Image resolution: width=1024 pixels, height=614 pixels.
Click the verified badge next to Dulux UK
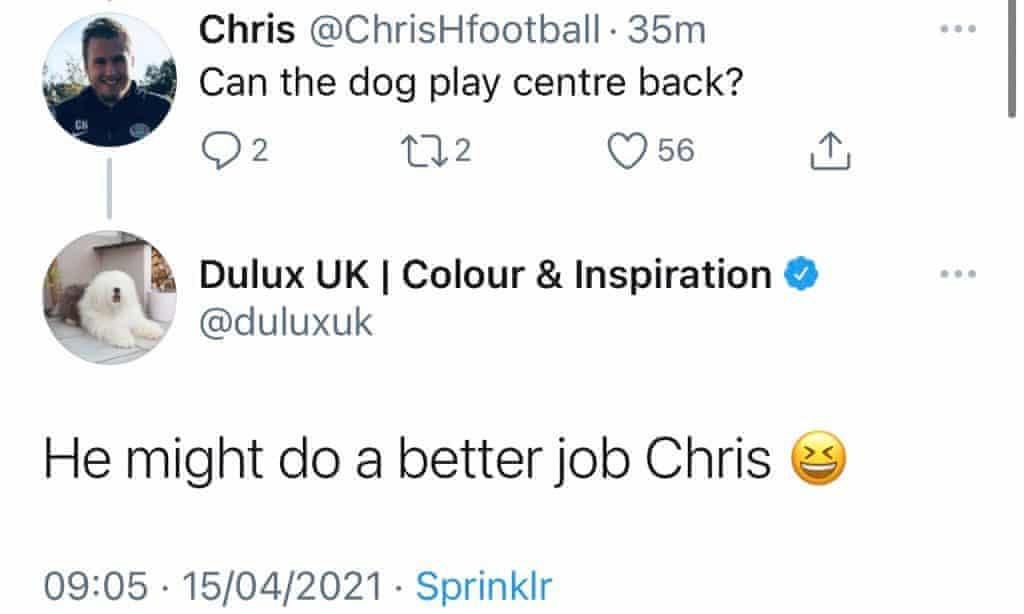(x=803, y=273)
